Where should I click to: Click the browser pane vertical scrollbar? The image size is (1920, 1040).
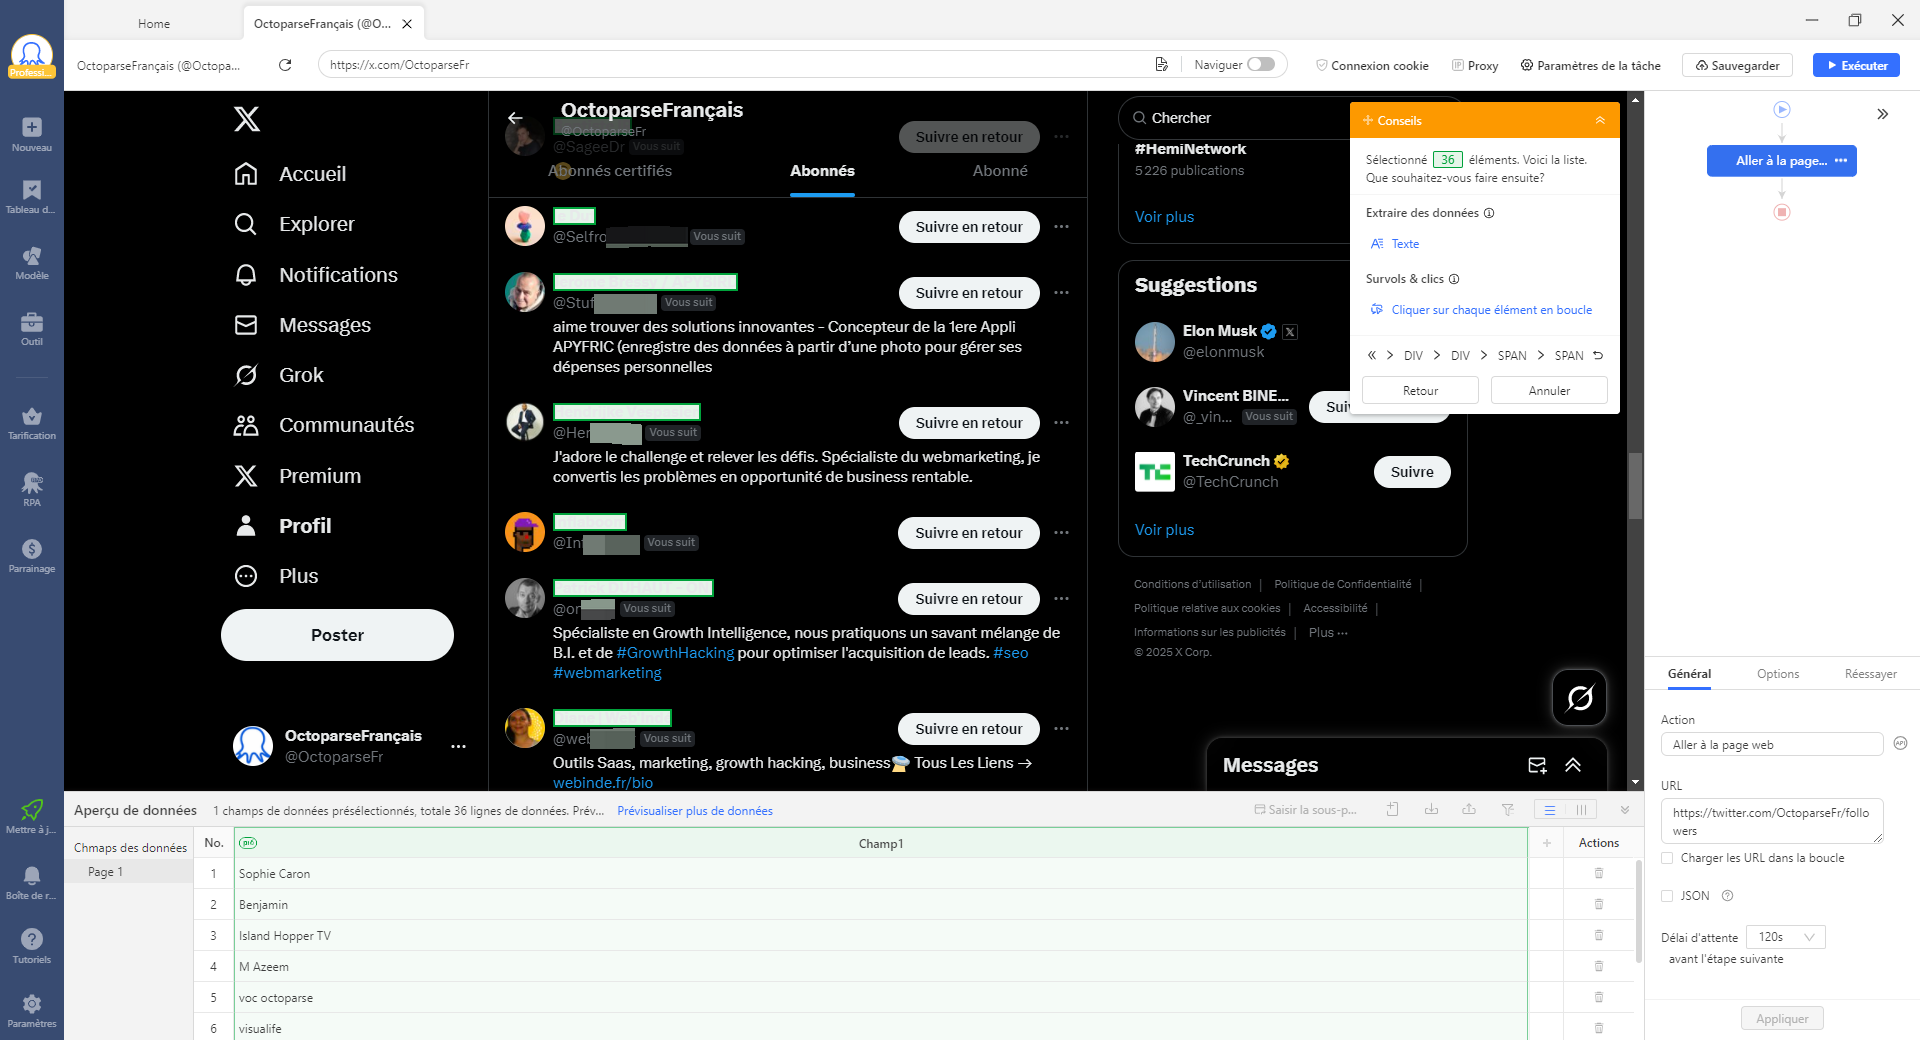(x=1635, y=485)
